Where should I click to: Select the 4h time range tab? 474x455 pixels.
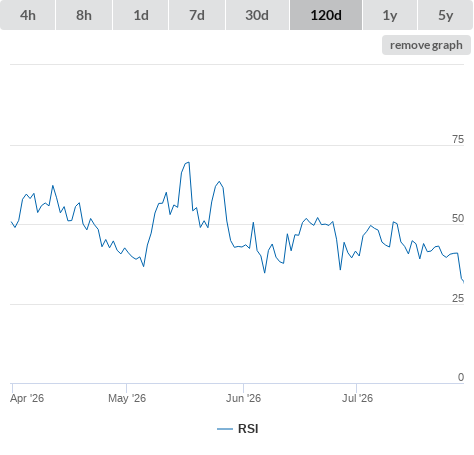pos(27,15)
